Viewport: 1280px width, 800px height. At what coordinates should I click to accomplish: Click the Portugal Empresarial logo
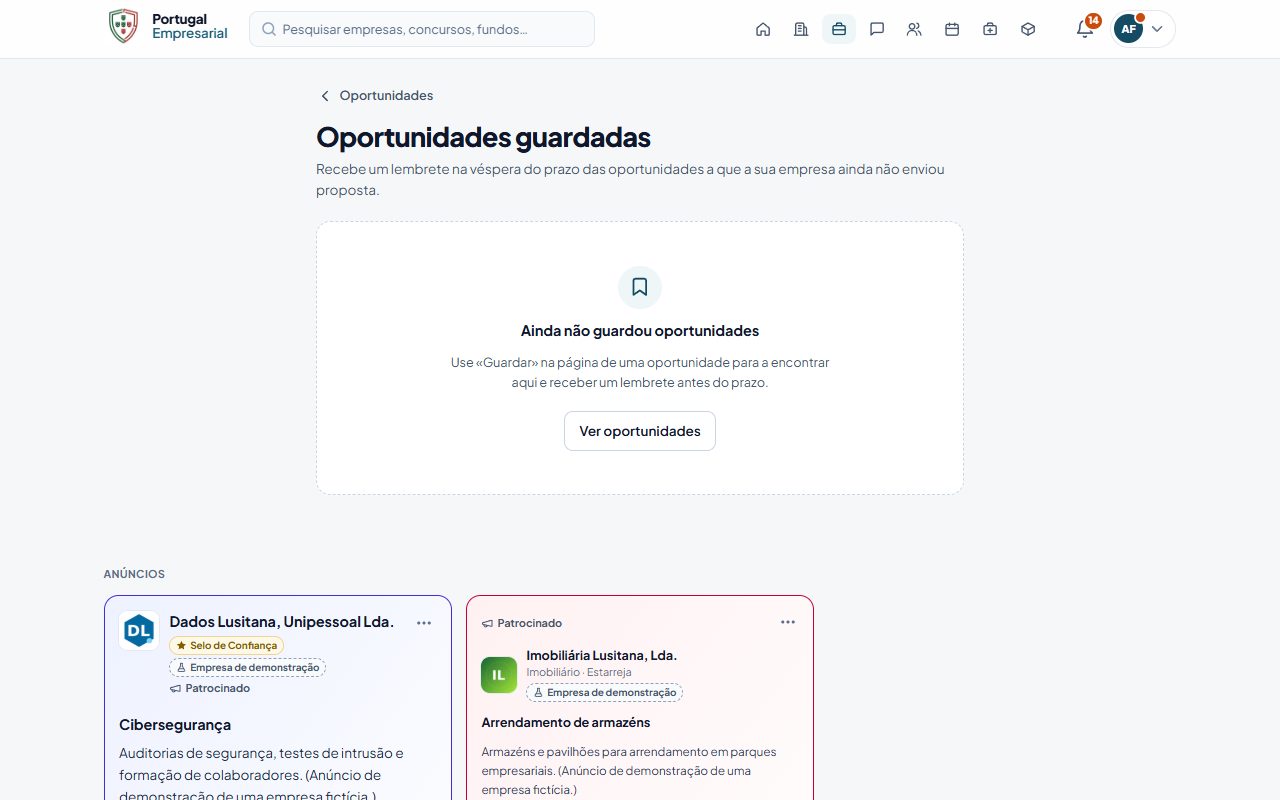point(168,27)
